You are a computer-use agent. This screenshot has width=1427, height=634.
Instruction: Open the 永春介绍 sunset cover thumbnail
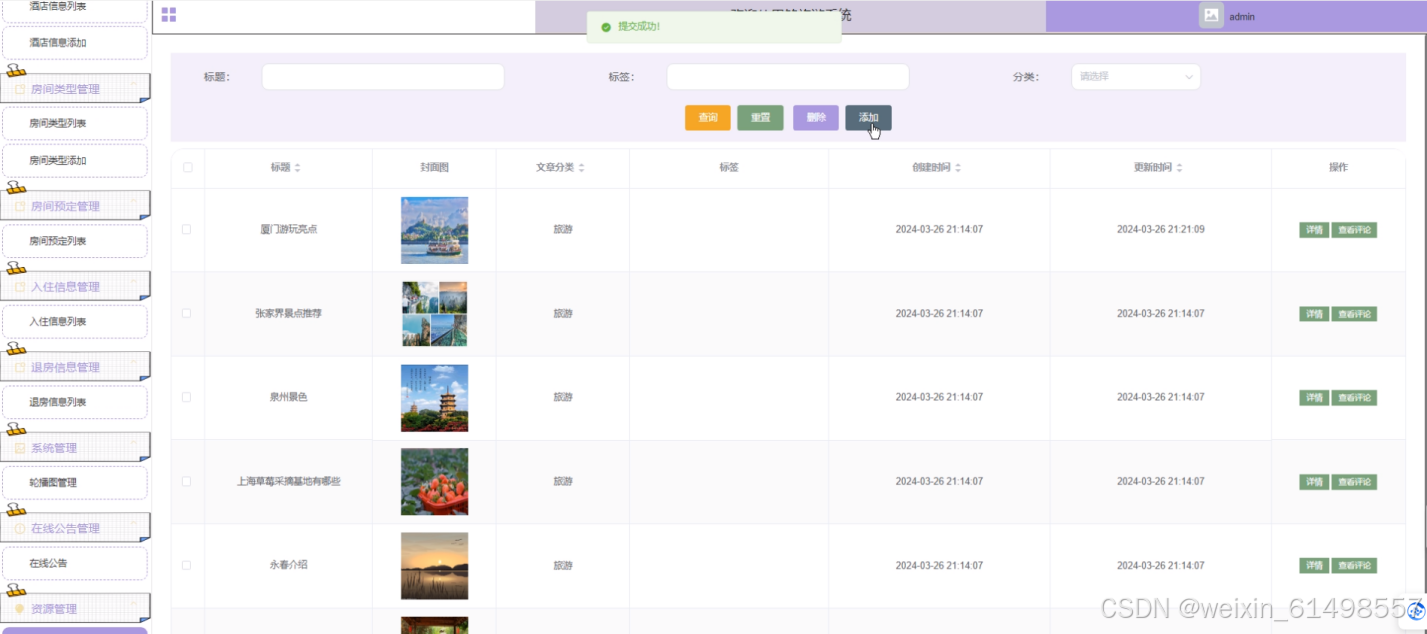coord(434,566)
